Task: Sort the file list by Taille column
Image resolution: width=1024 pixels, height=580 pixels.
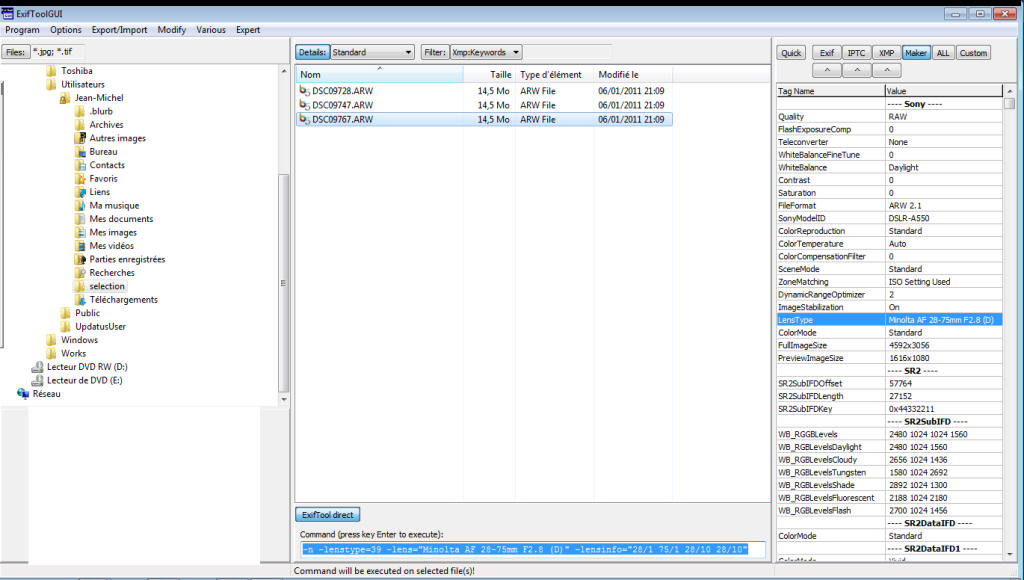Action: point(489,74)
